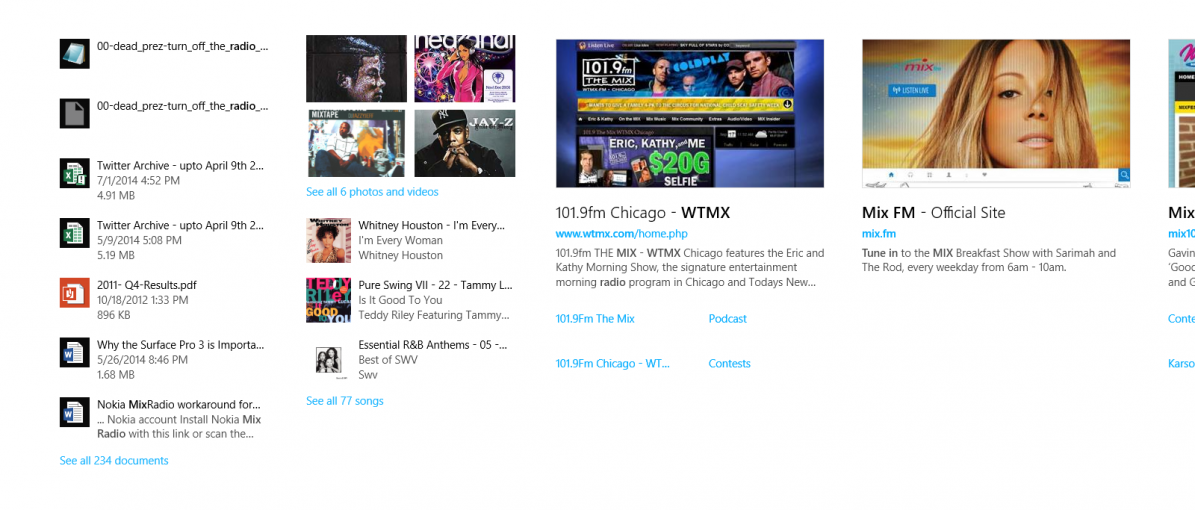
Task: Click See all 234 documents
Action: pyautogui.click(x=114, y=460)
